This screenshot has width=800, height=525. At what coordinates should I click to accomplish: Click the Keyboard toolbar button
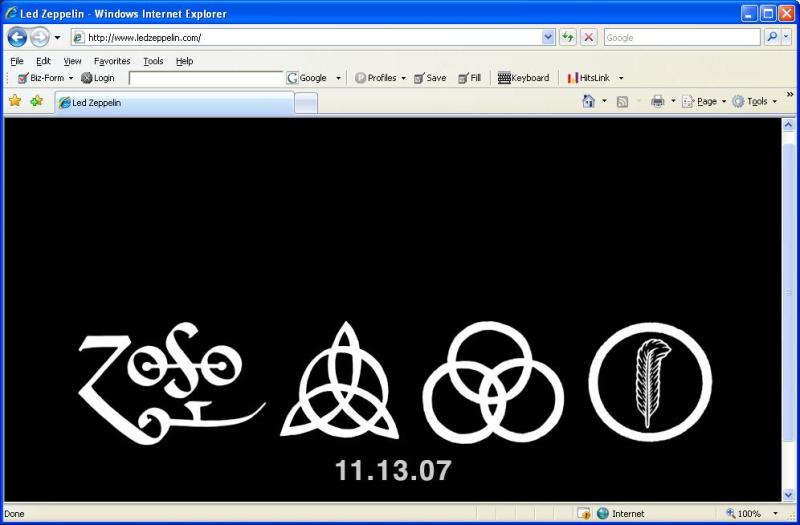(x=523, y=78)
